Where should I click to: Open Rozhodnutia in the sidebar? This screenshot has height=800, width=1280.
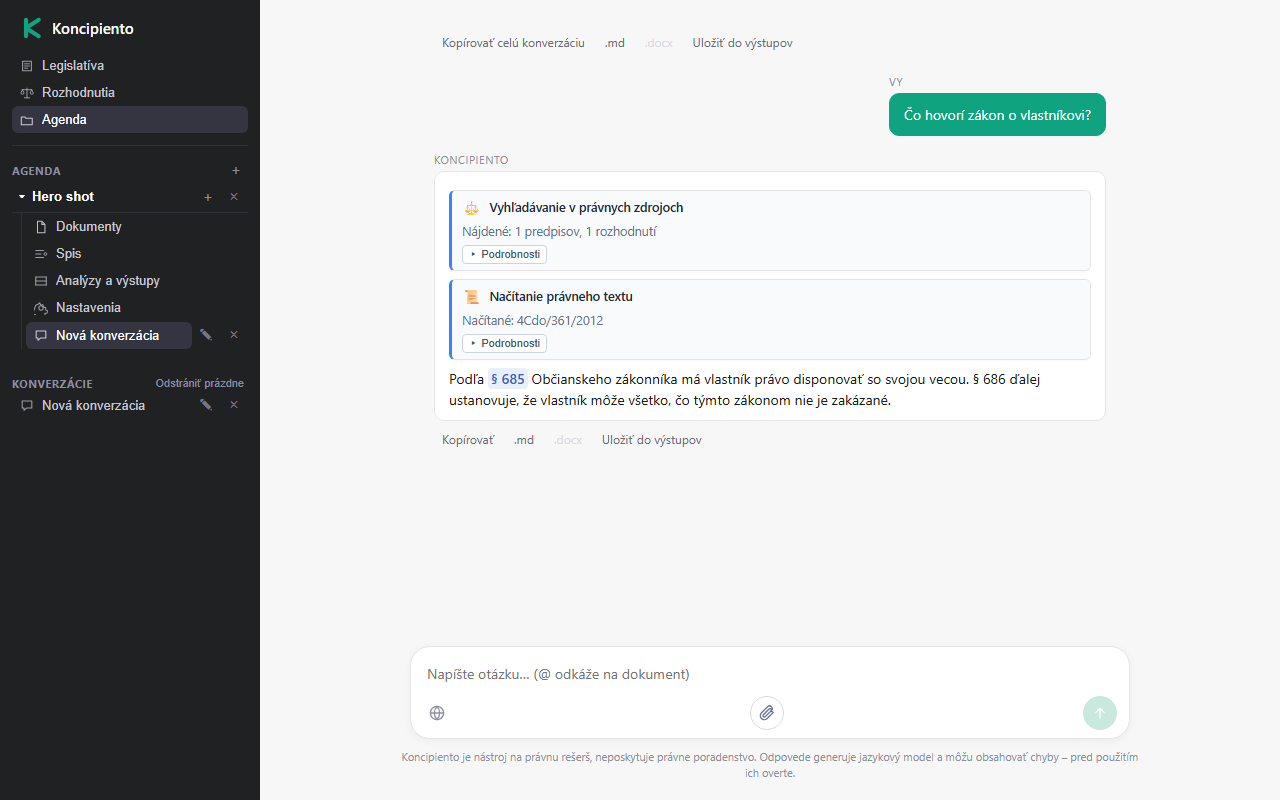pos(130,93)
